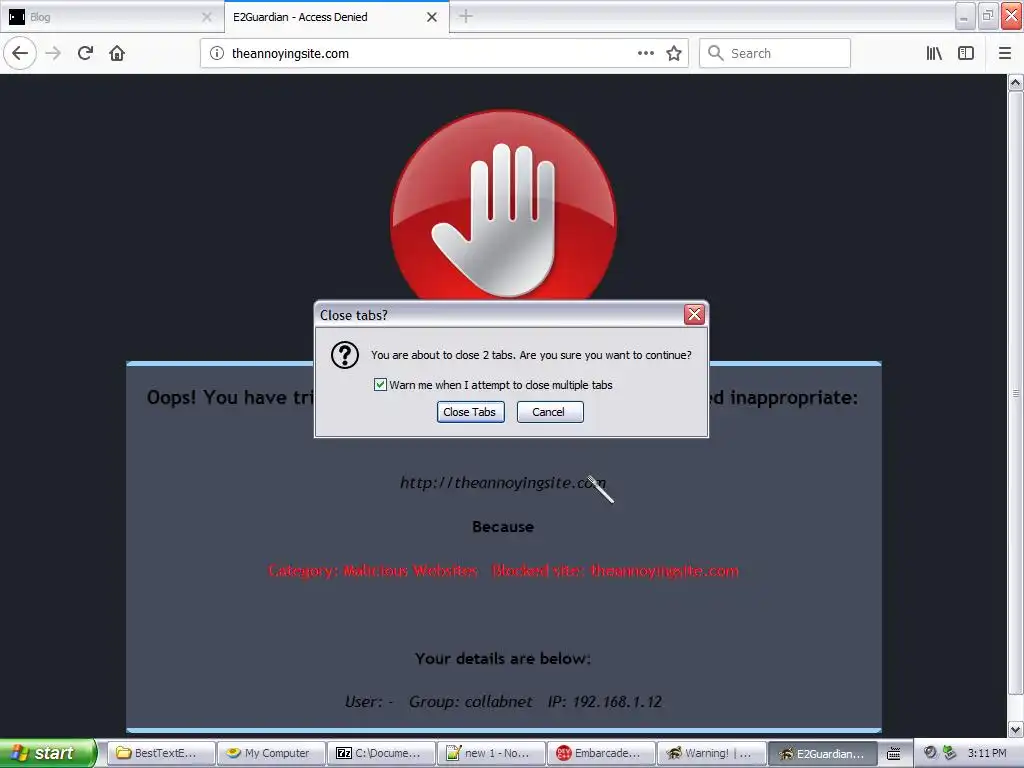Minimize the Firefox window
Screen dimensions: 1024x768
[x=965, y=16]
